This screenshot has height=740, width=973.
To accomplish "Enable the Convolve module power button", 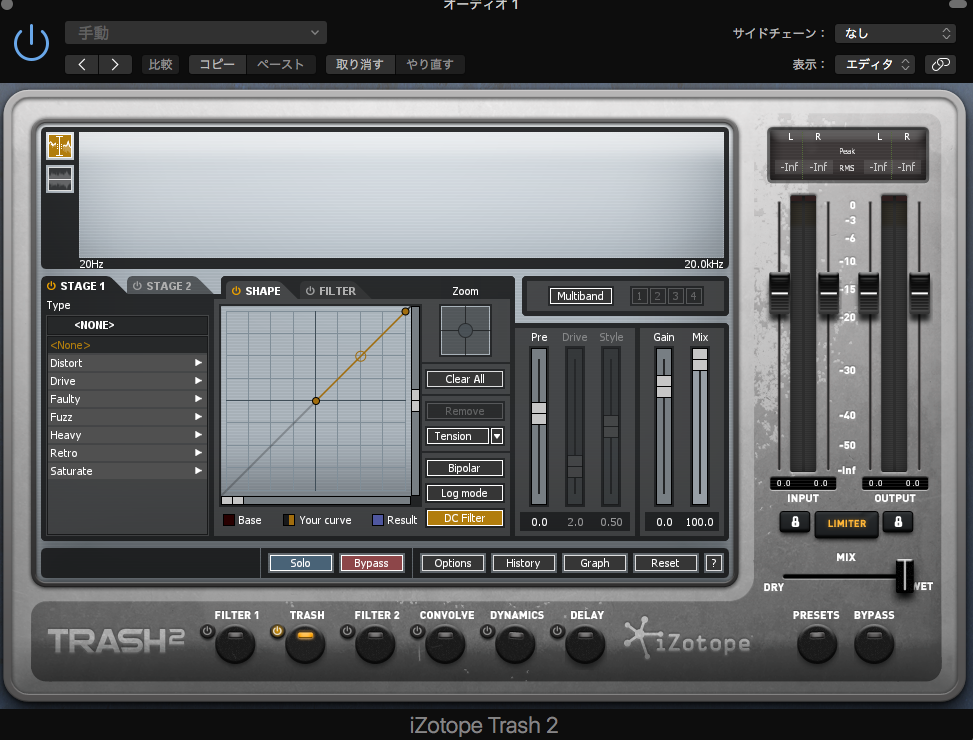I will point(417,631).
